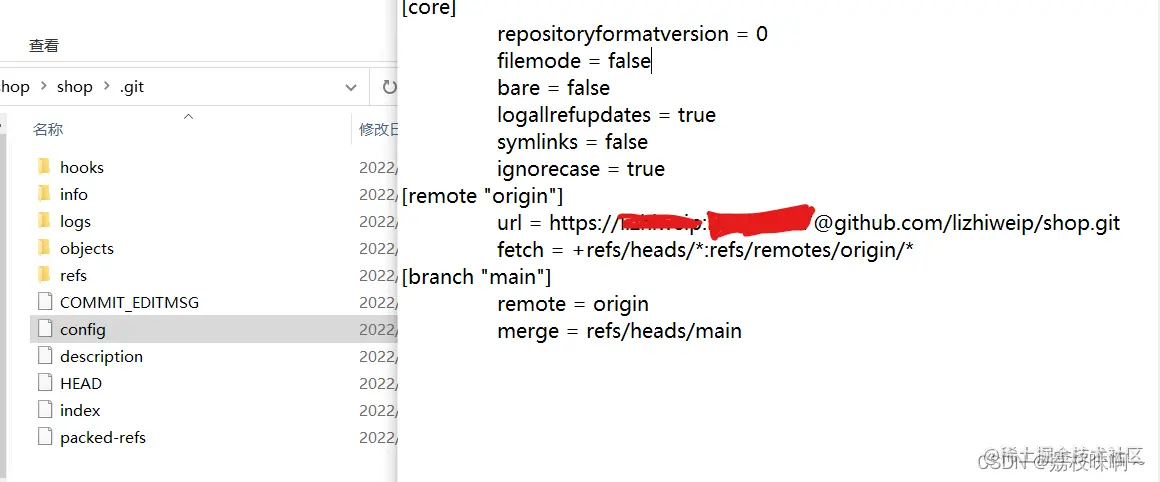Place cursor on repositoryformatversion = 0 line
Viewport: 1160px width, 482px height.
point(633,34)
